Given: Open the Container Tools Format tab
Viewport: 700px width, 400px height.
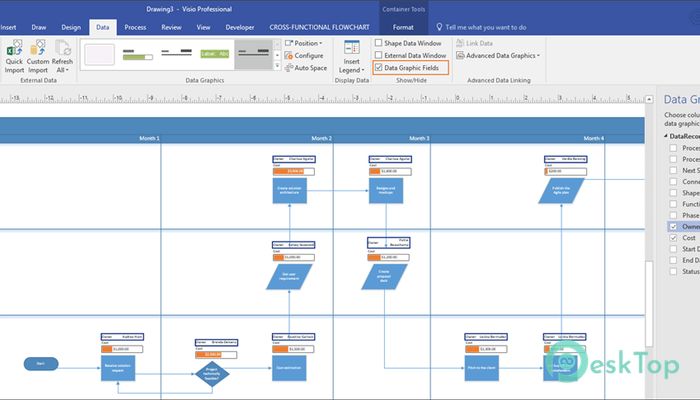Looking at the screenshot, I should 403,27.
